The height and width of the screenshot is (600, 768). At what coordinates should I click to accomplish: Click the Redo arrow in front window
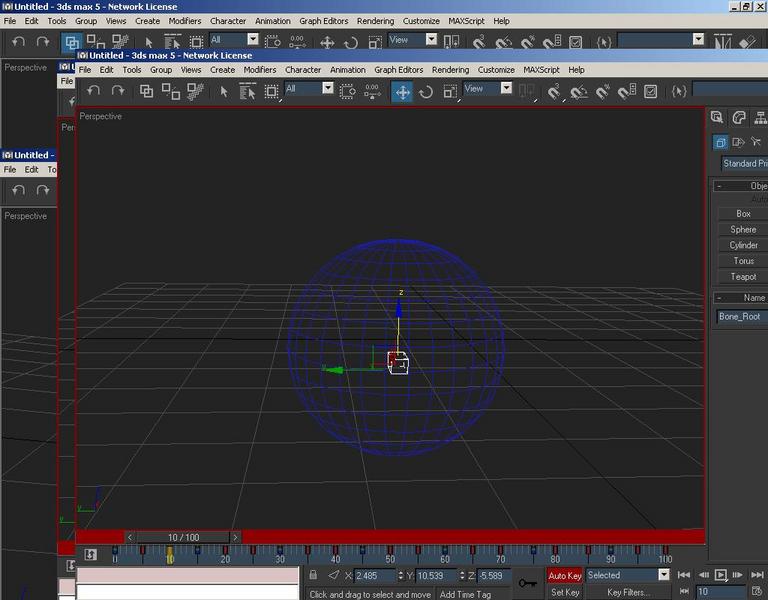(x=118, y=91)
